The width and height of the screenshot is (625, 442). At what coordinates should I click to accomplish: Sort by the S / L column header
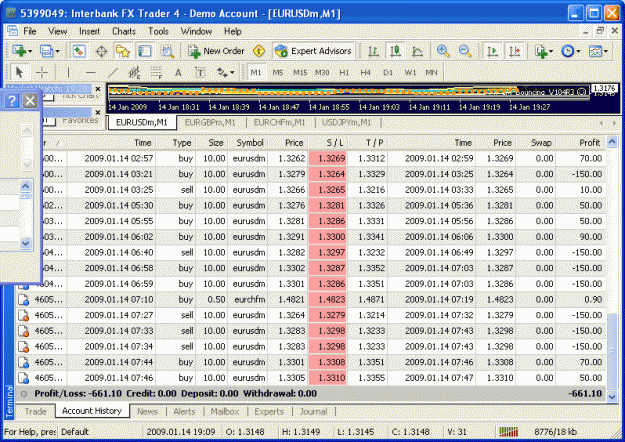coord(328,143)
